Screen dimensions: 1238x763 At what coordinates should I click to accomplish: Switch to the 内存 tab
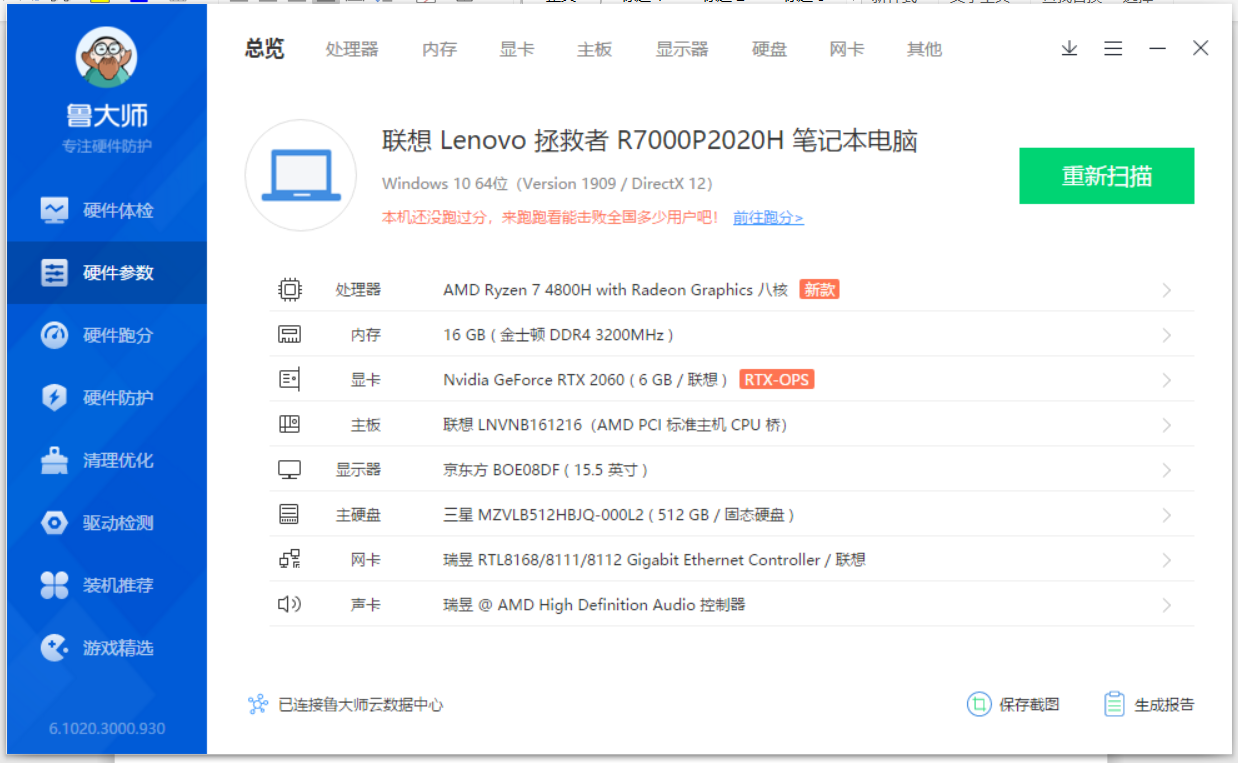point(440,49)
